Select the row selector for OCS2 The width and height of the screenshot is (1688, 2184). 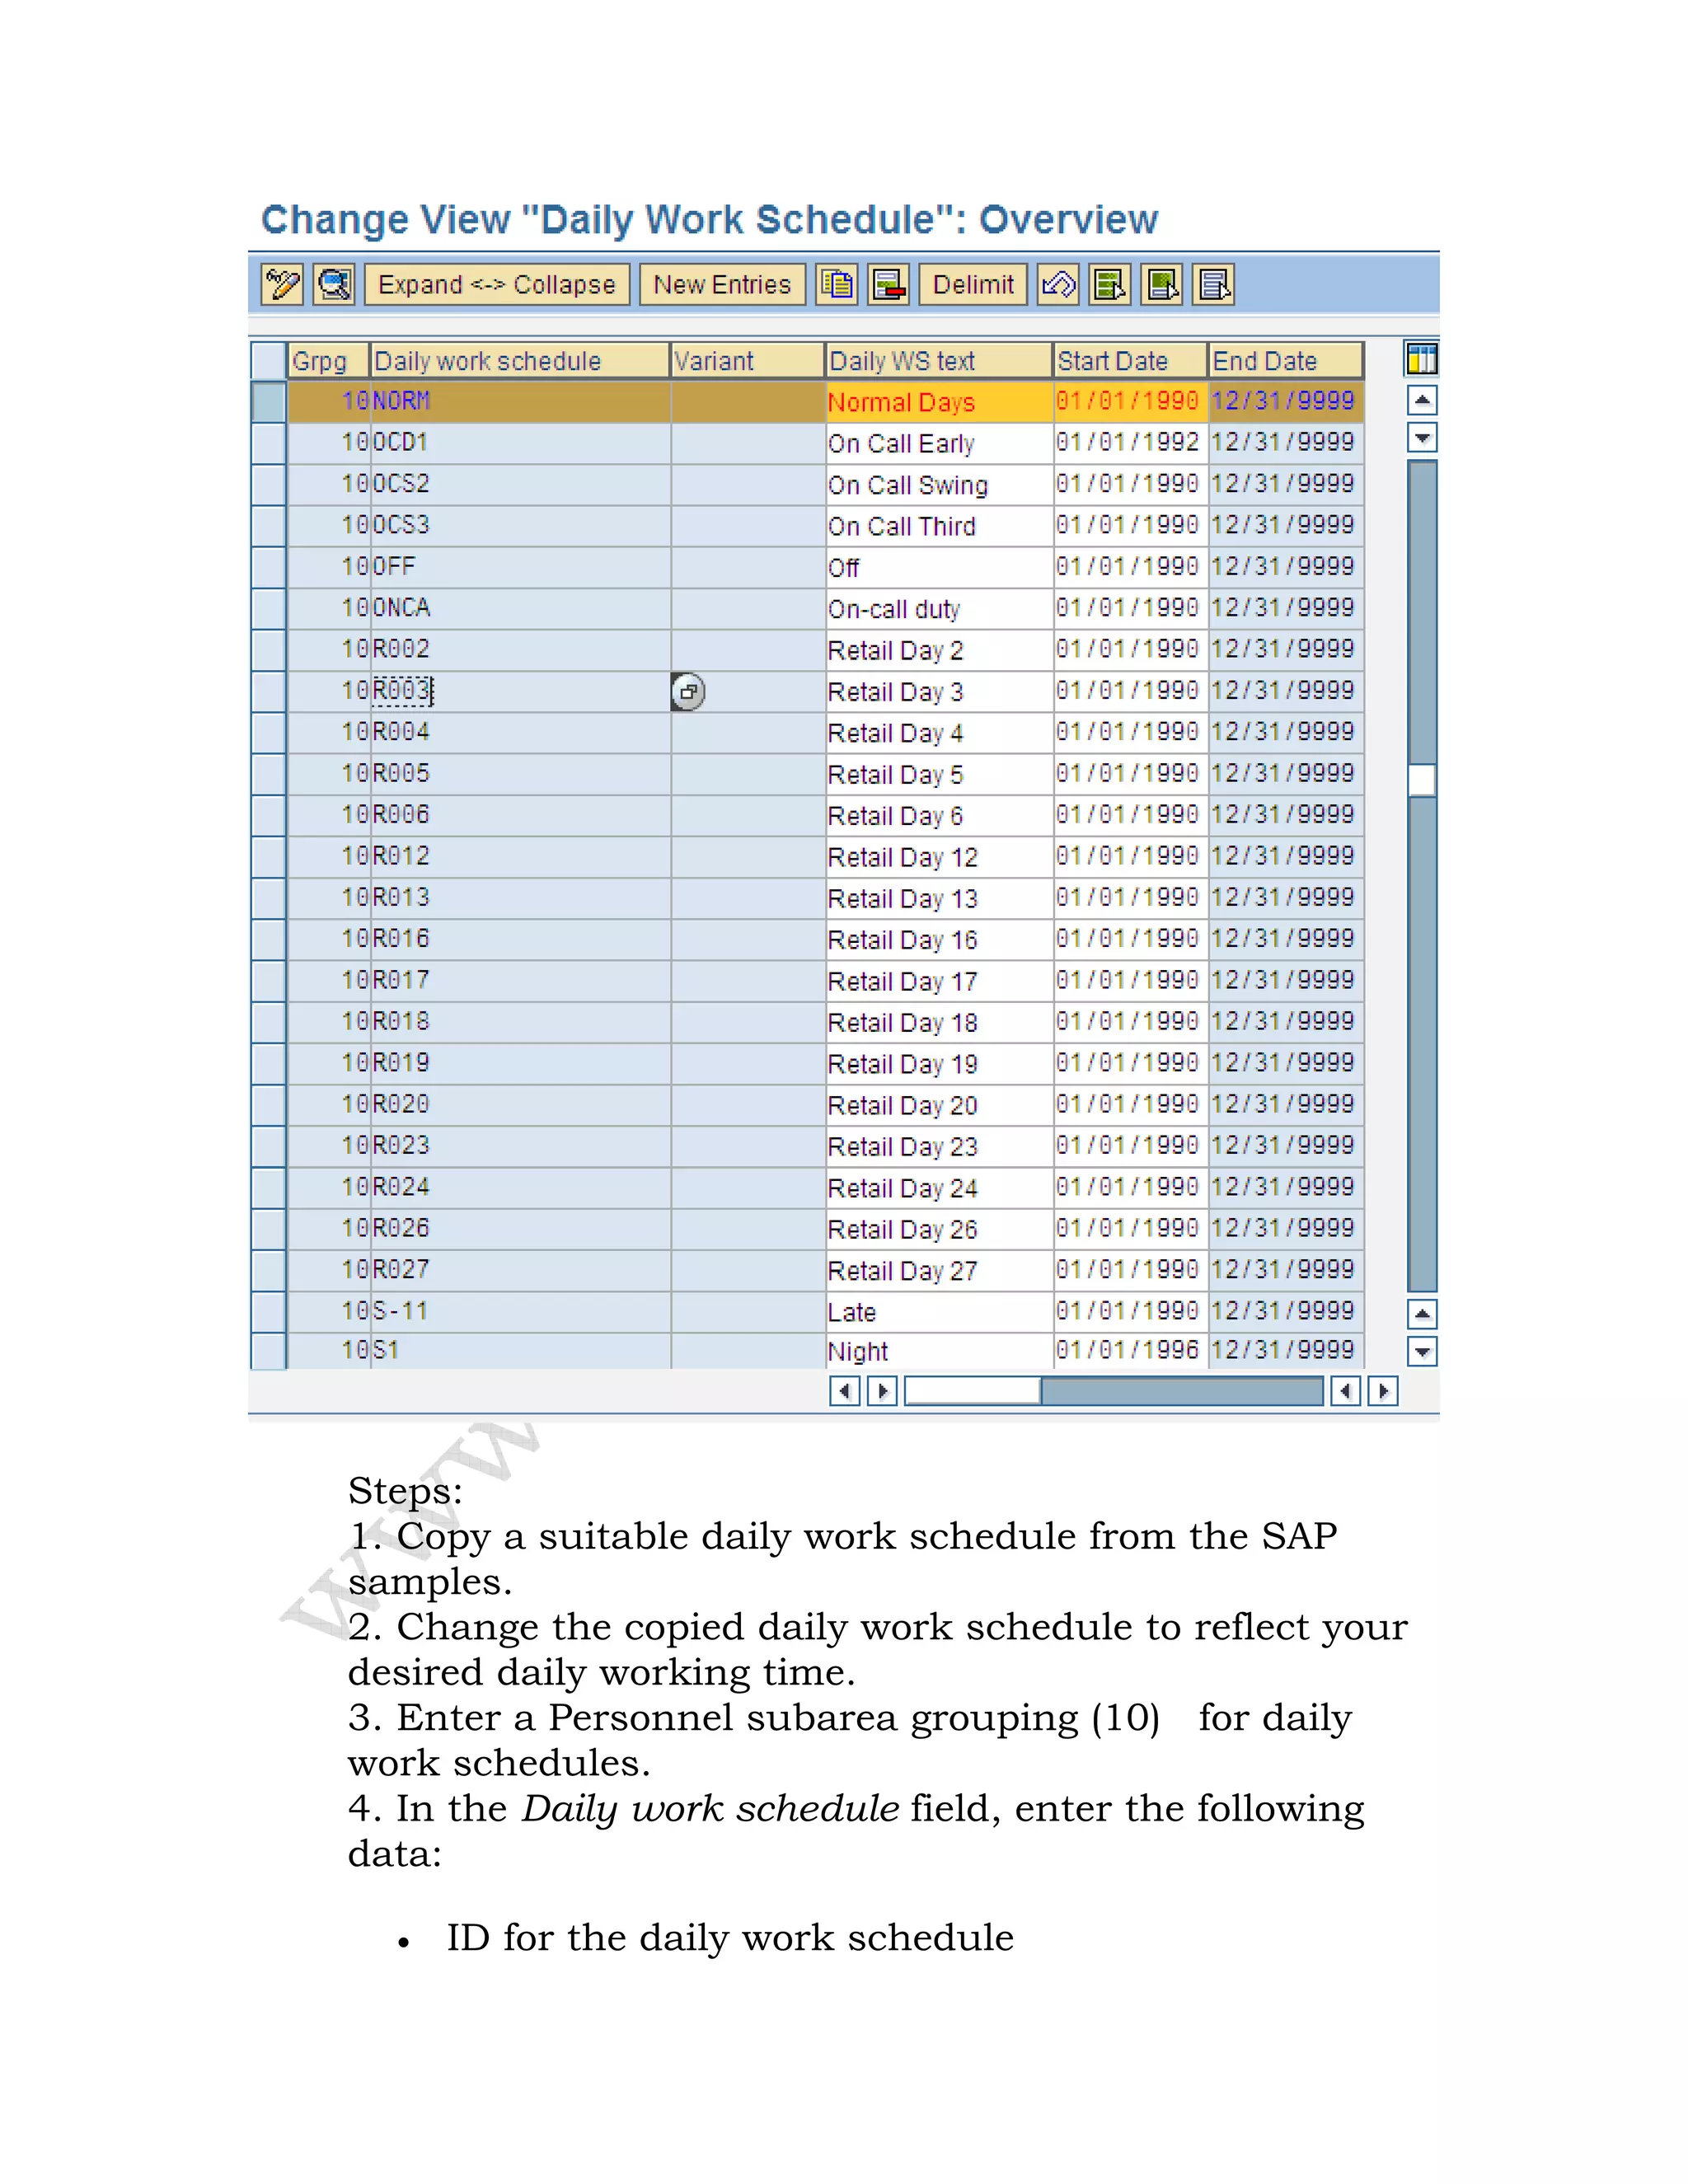click(268, 485)
